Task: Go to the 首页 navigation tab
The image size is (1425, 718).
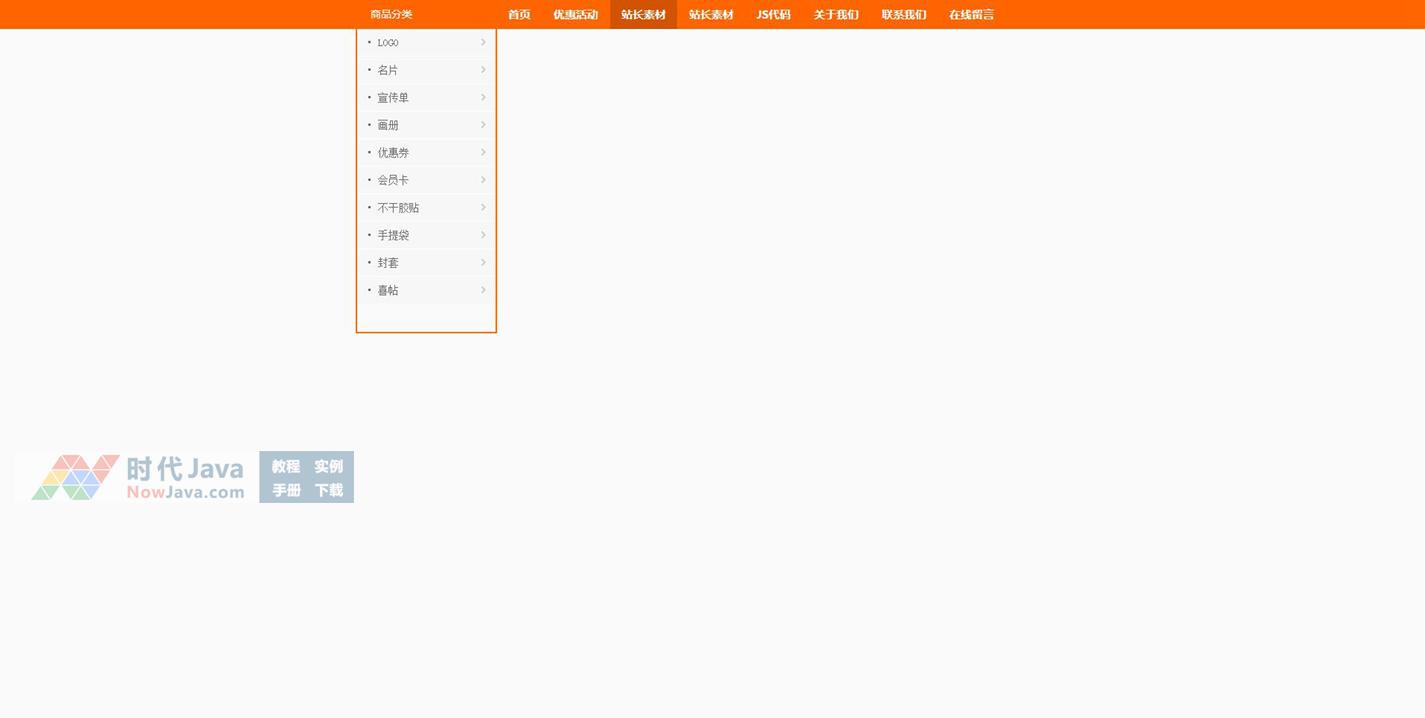Action: point(519,14)
